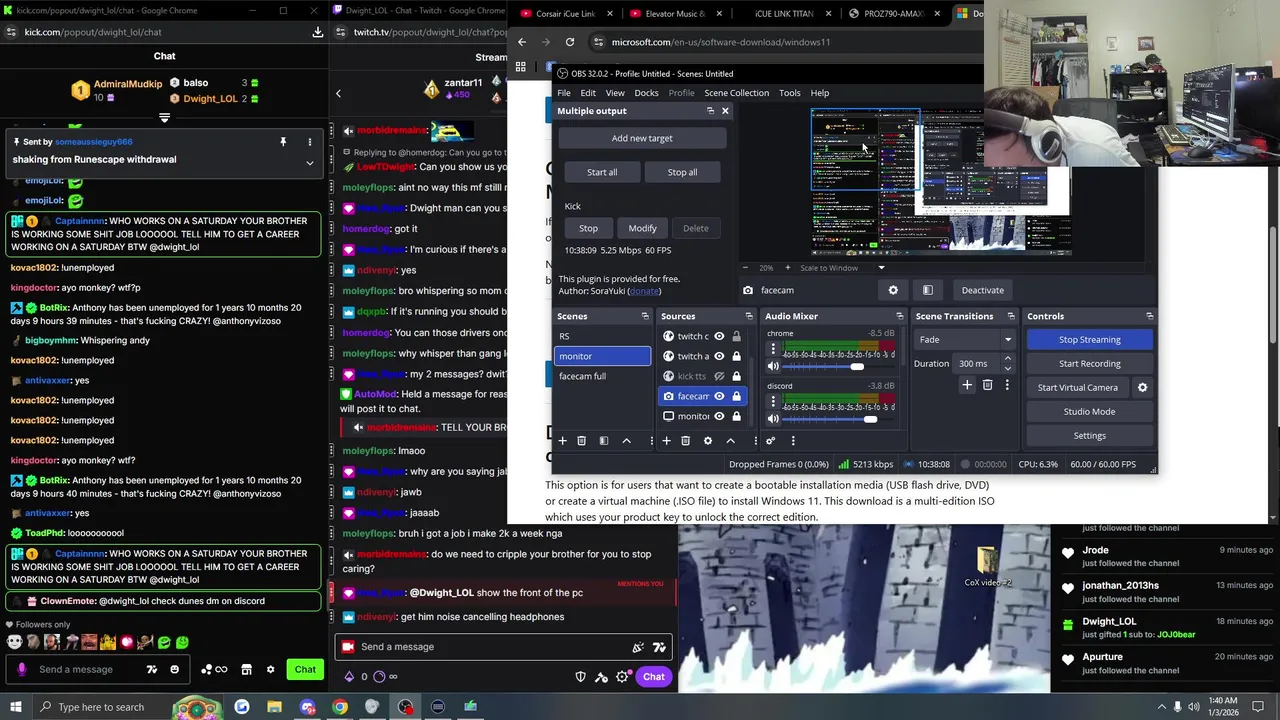Add a new scene transition
The width and height of the screenshot is (1280, 720).
(x=967, y=385)
